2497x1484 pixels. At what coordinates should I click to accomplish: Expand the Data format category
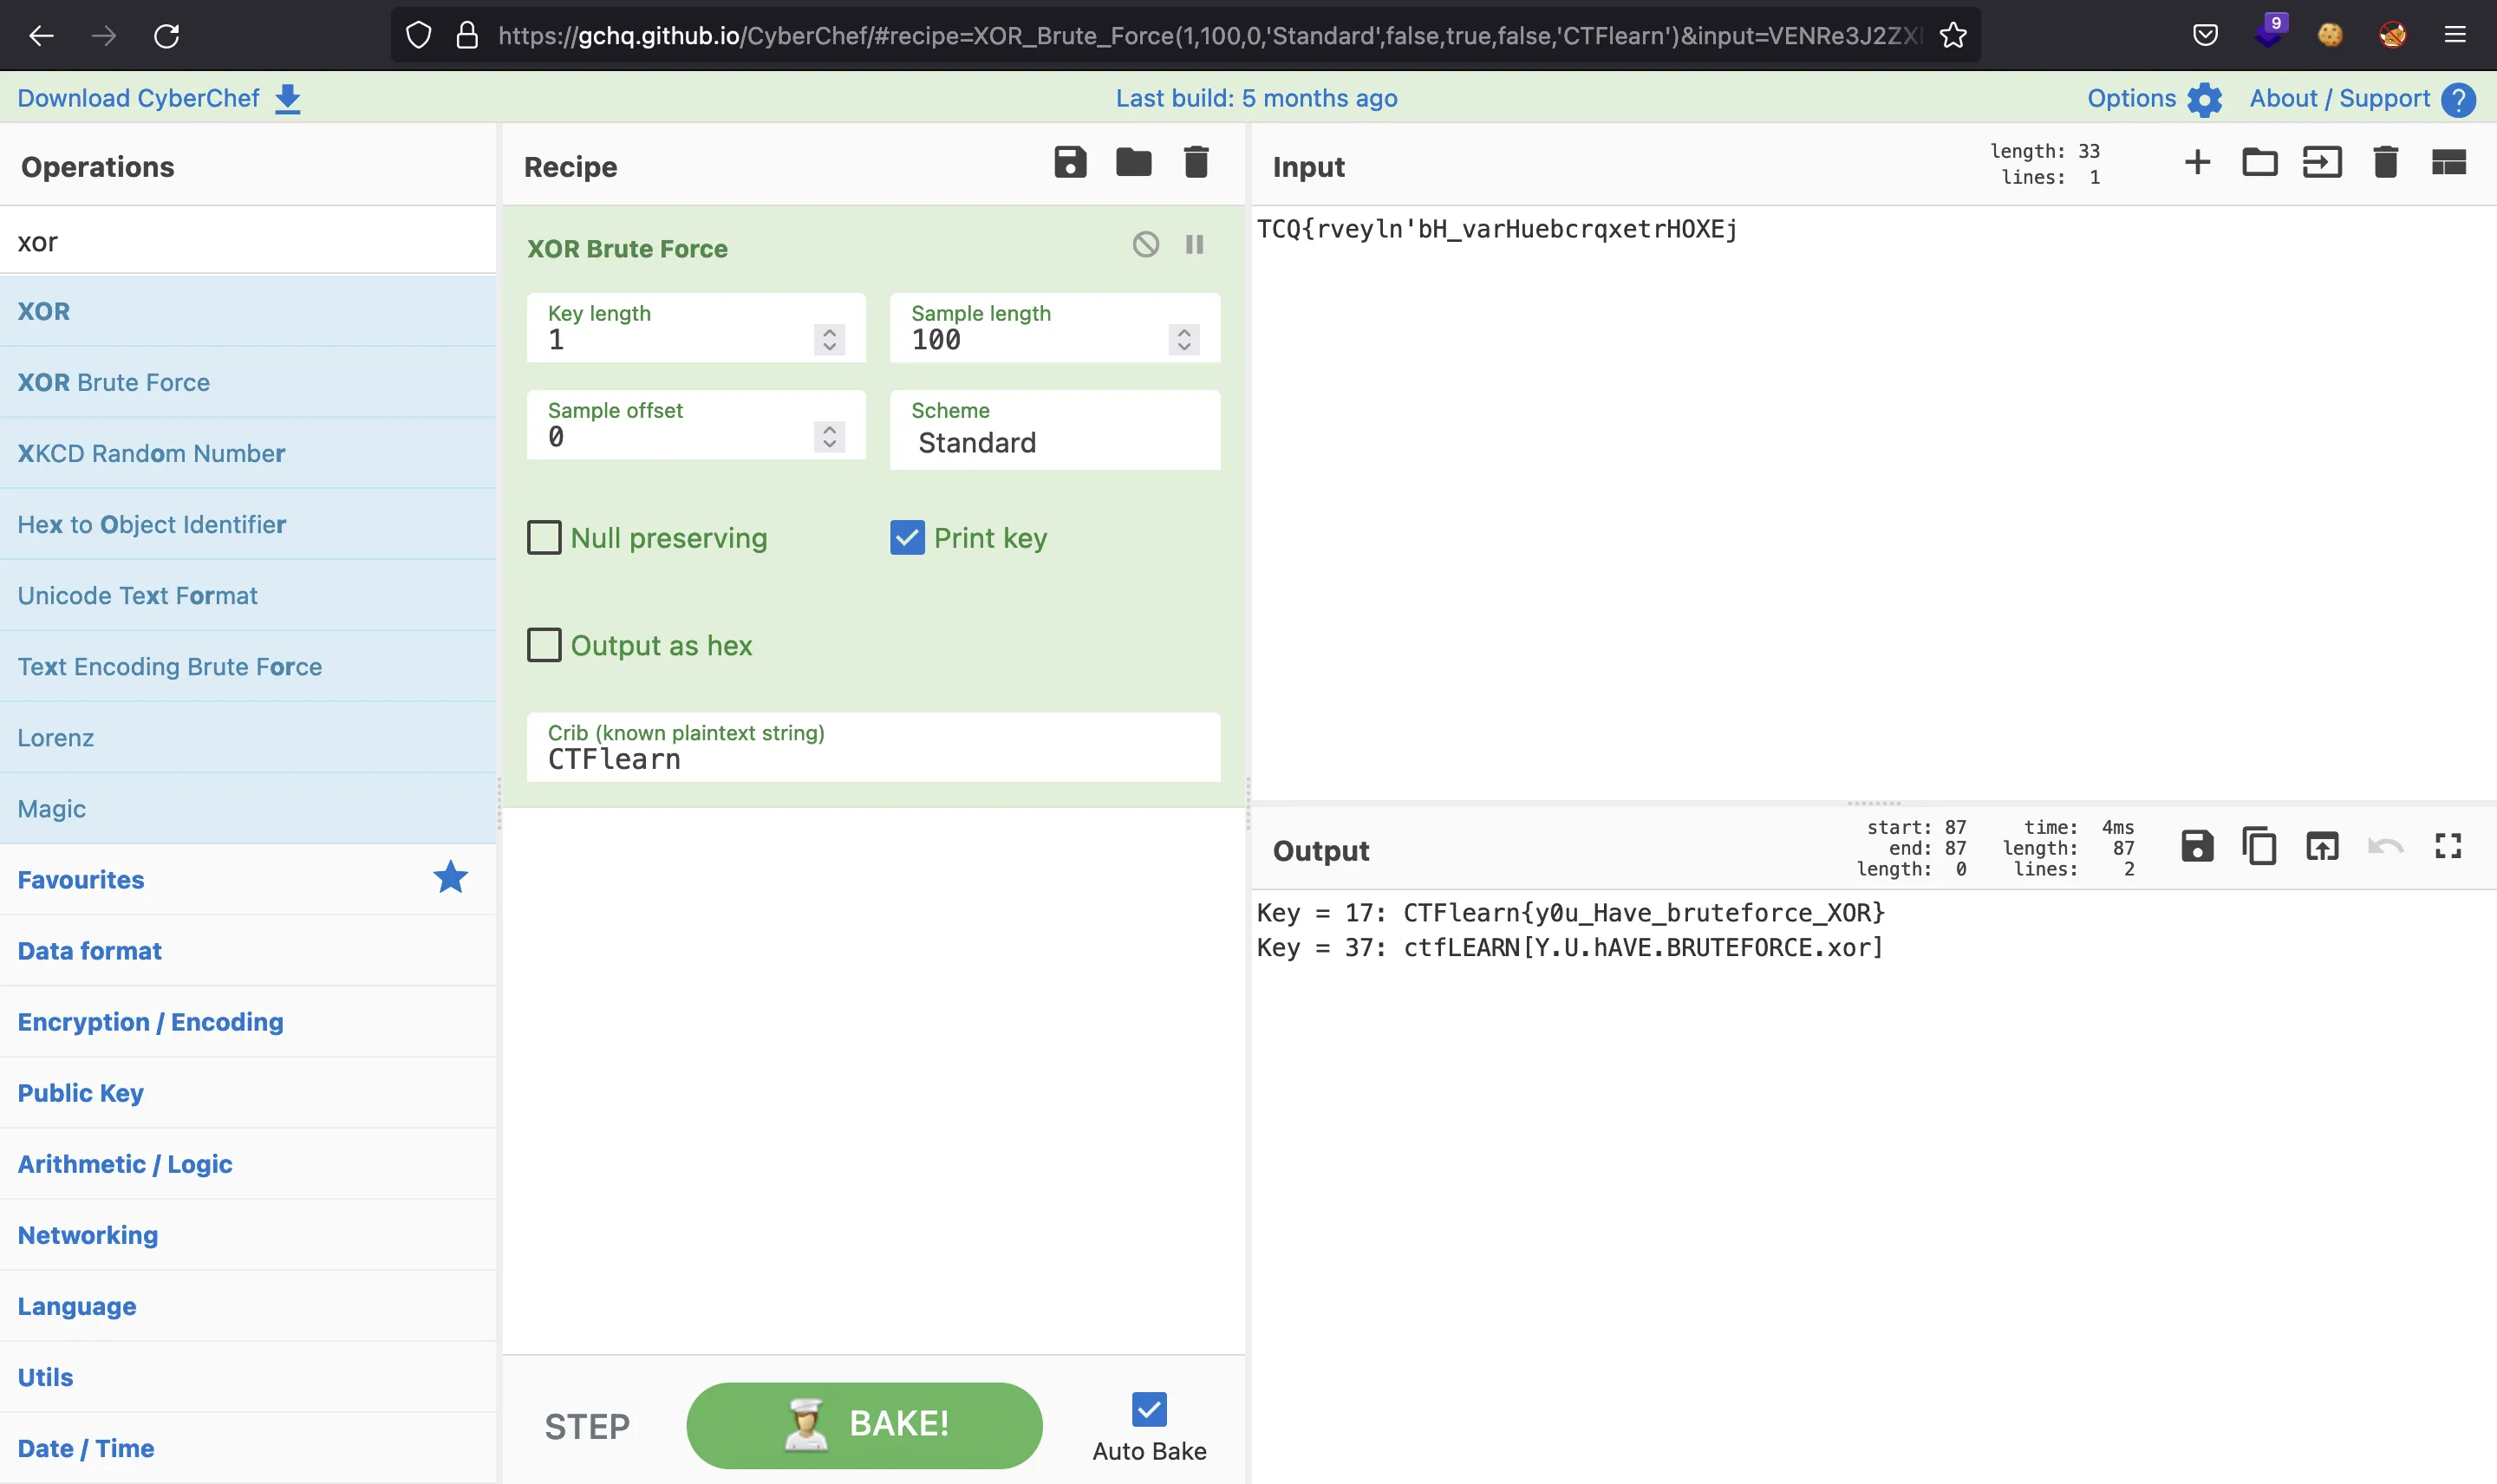pyautogui.click(x=248, y=950)
